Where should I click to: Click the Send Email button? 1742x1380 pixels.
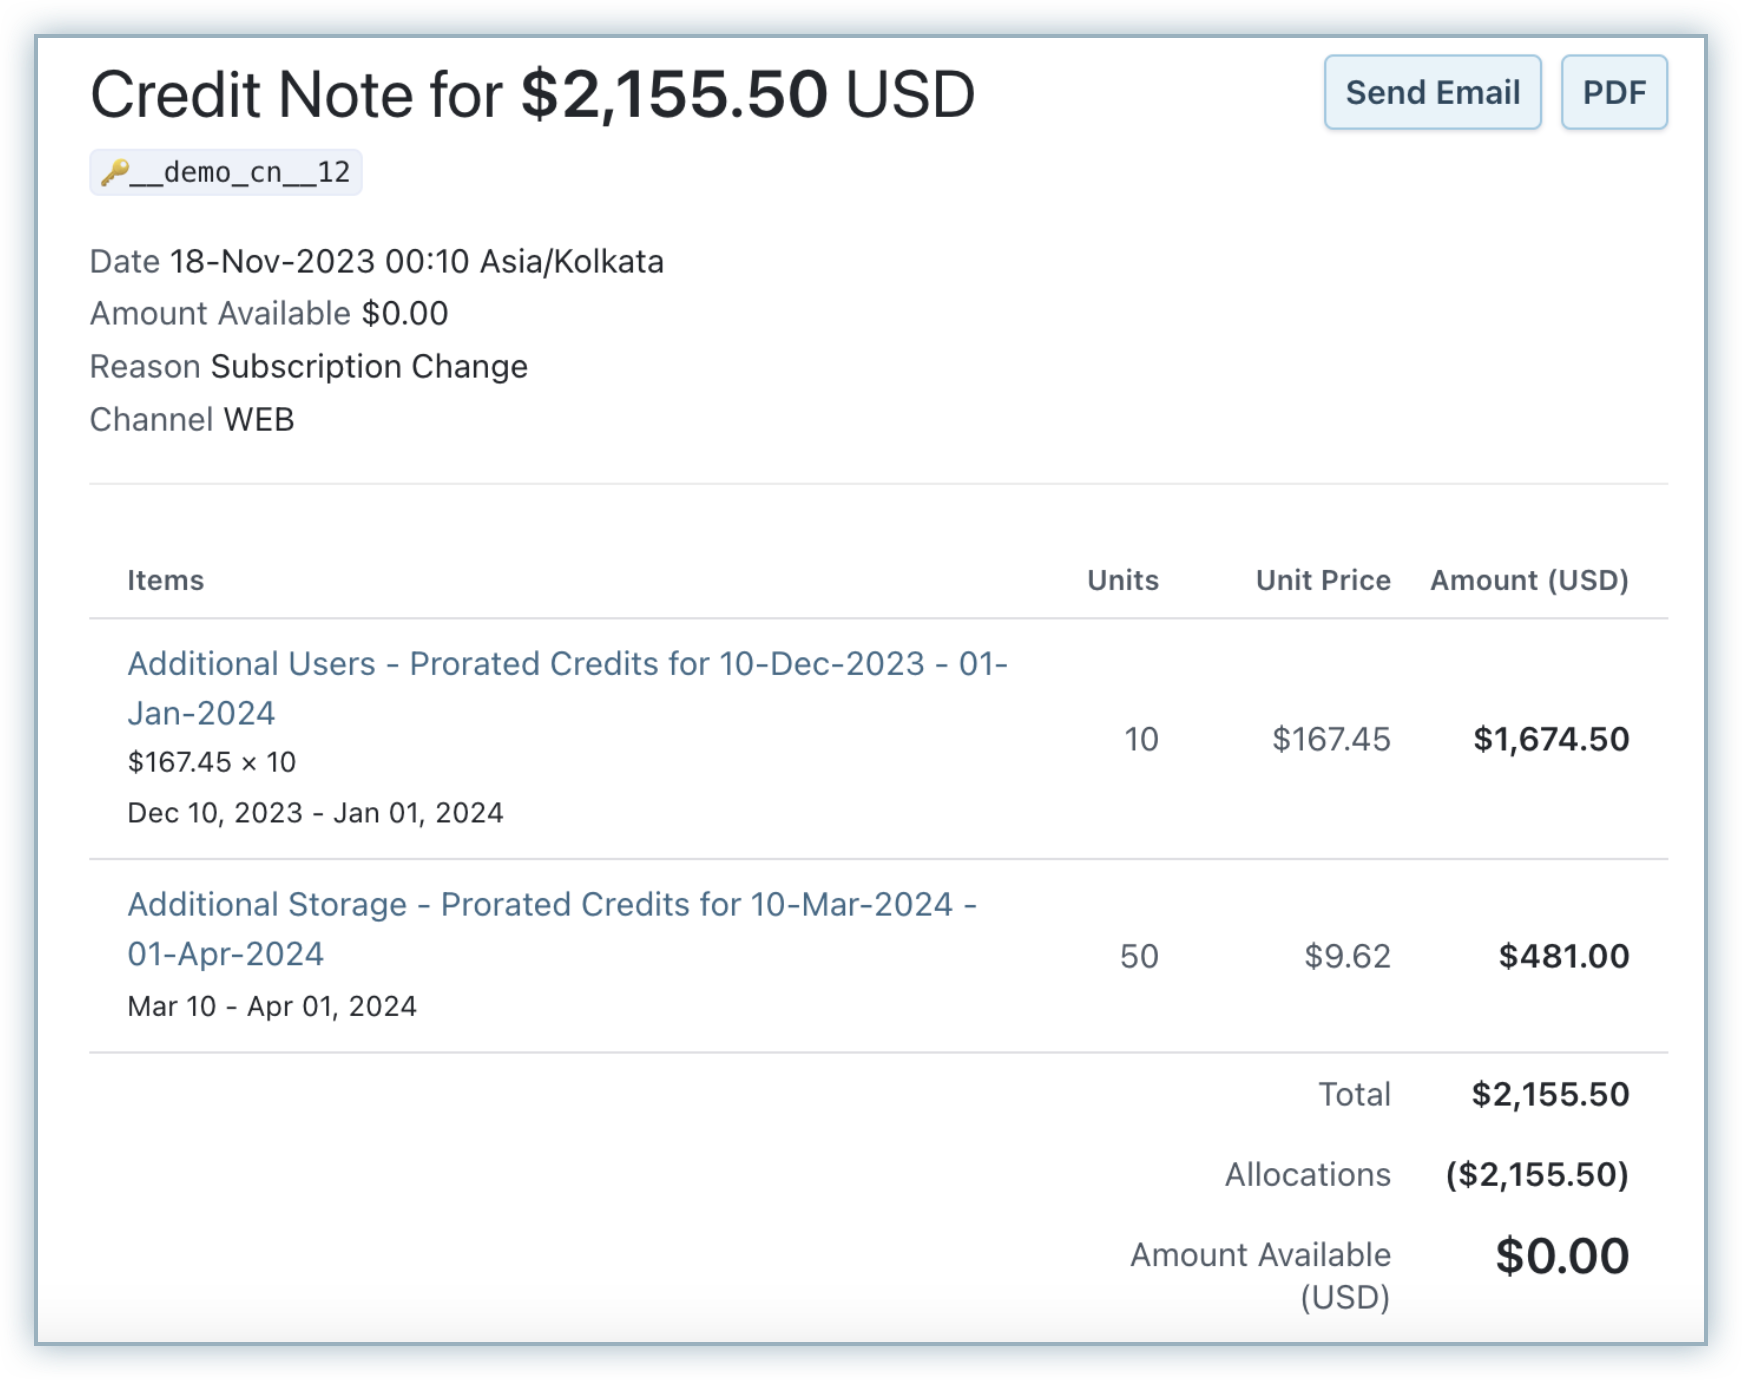1432,93
